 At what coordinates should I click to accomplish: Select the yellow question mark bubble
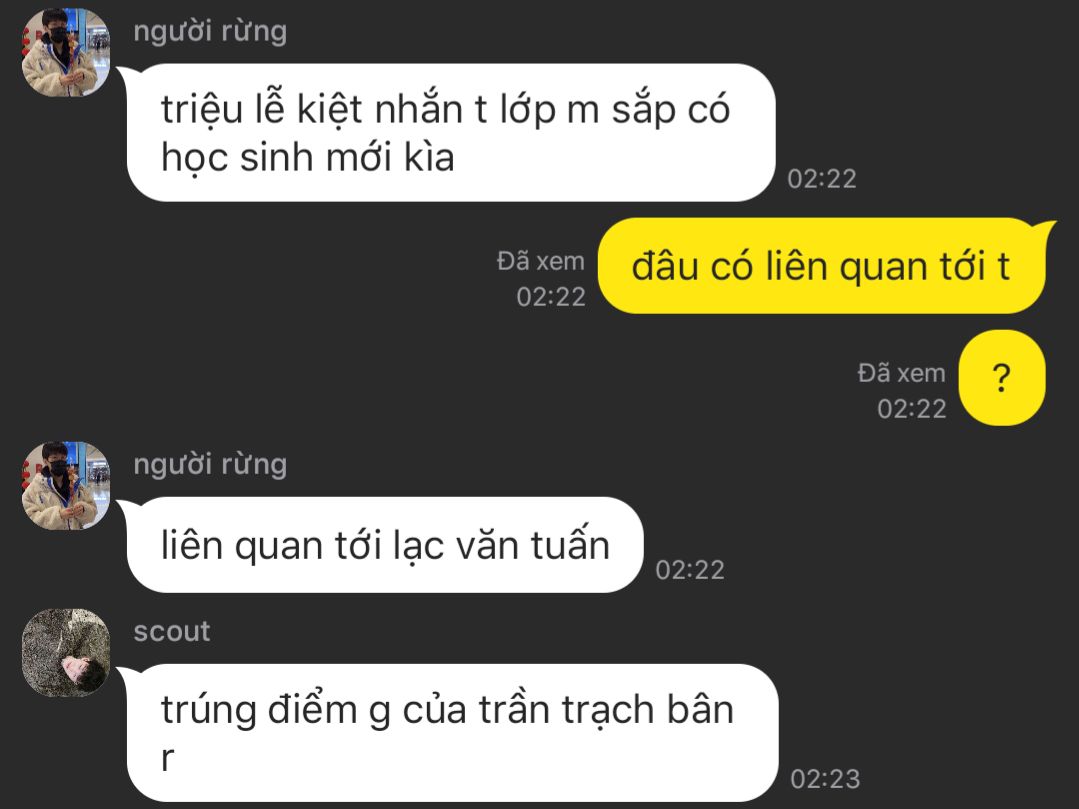(1002, 378)
